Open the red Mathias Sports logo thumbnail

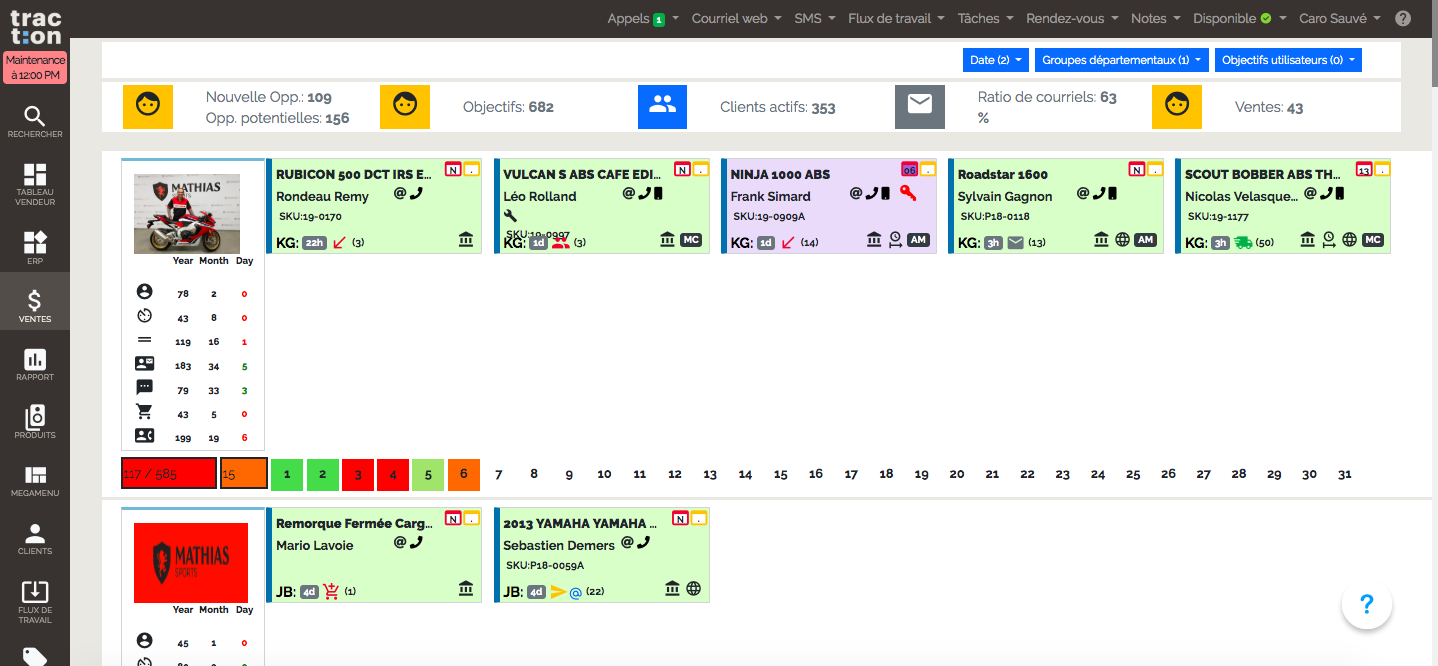click(191, 563)
